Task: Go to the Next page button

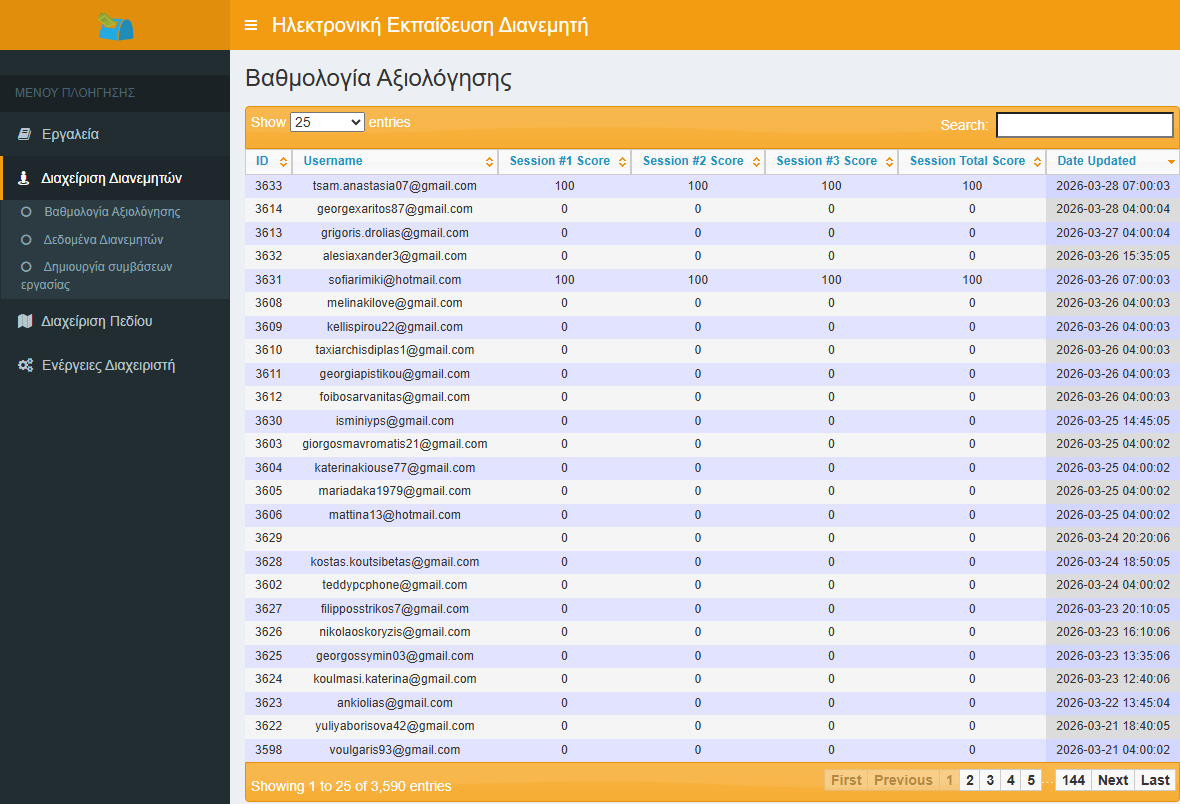Action: coord(1112,780)
